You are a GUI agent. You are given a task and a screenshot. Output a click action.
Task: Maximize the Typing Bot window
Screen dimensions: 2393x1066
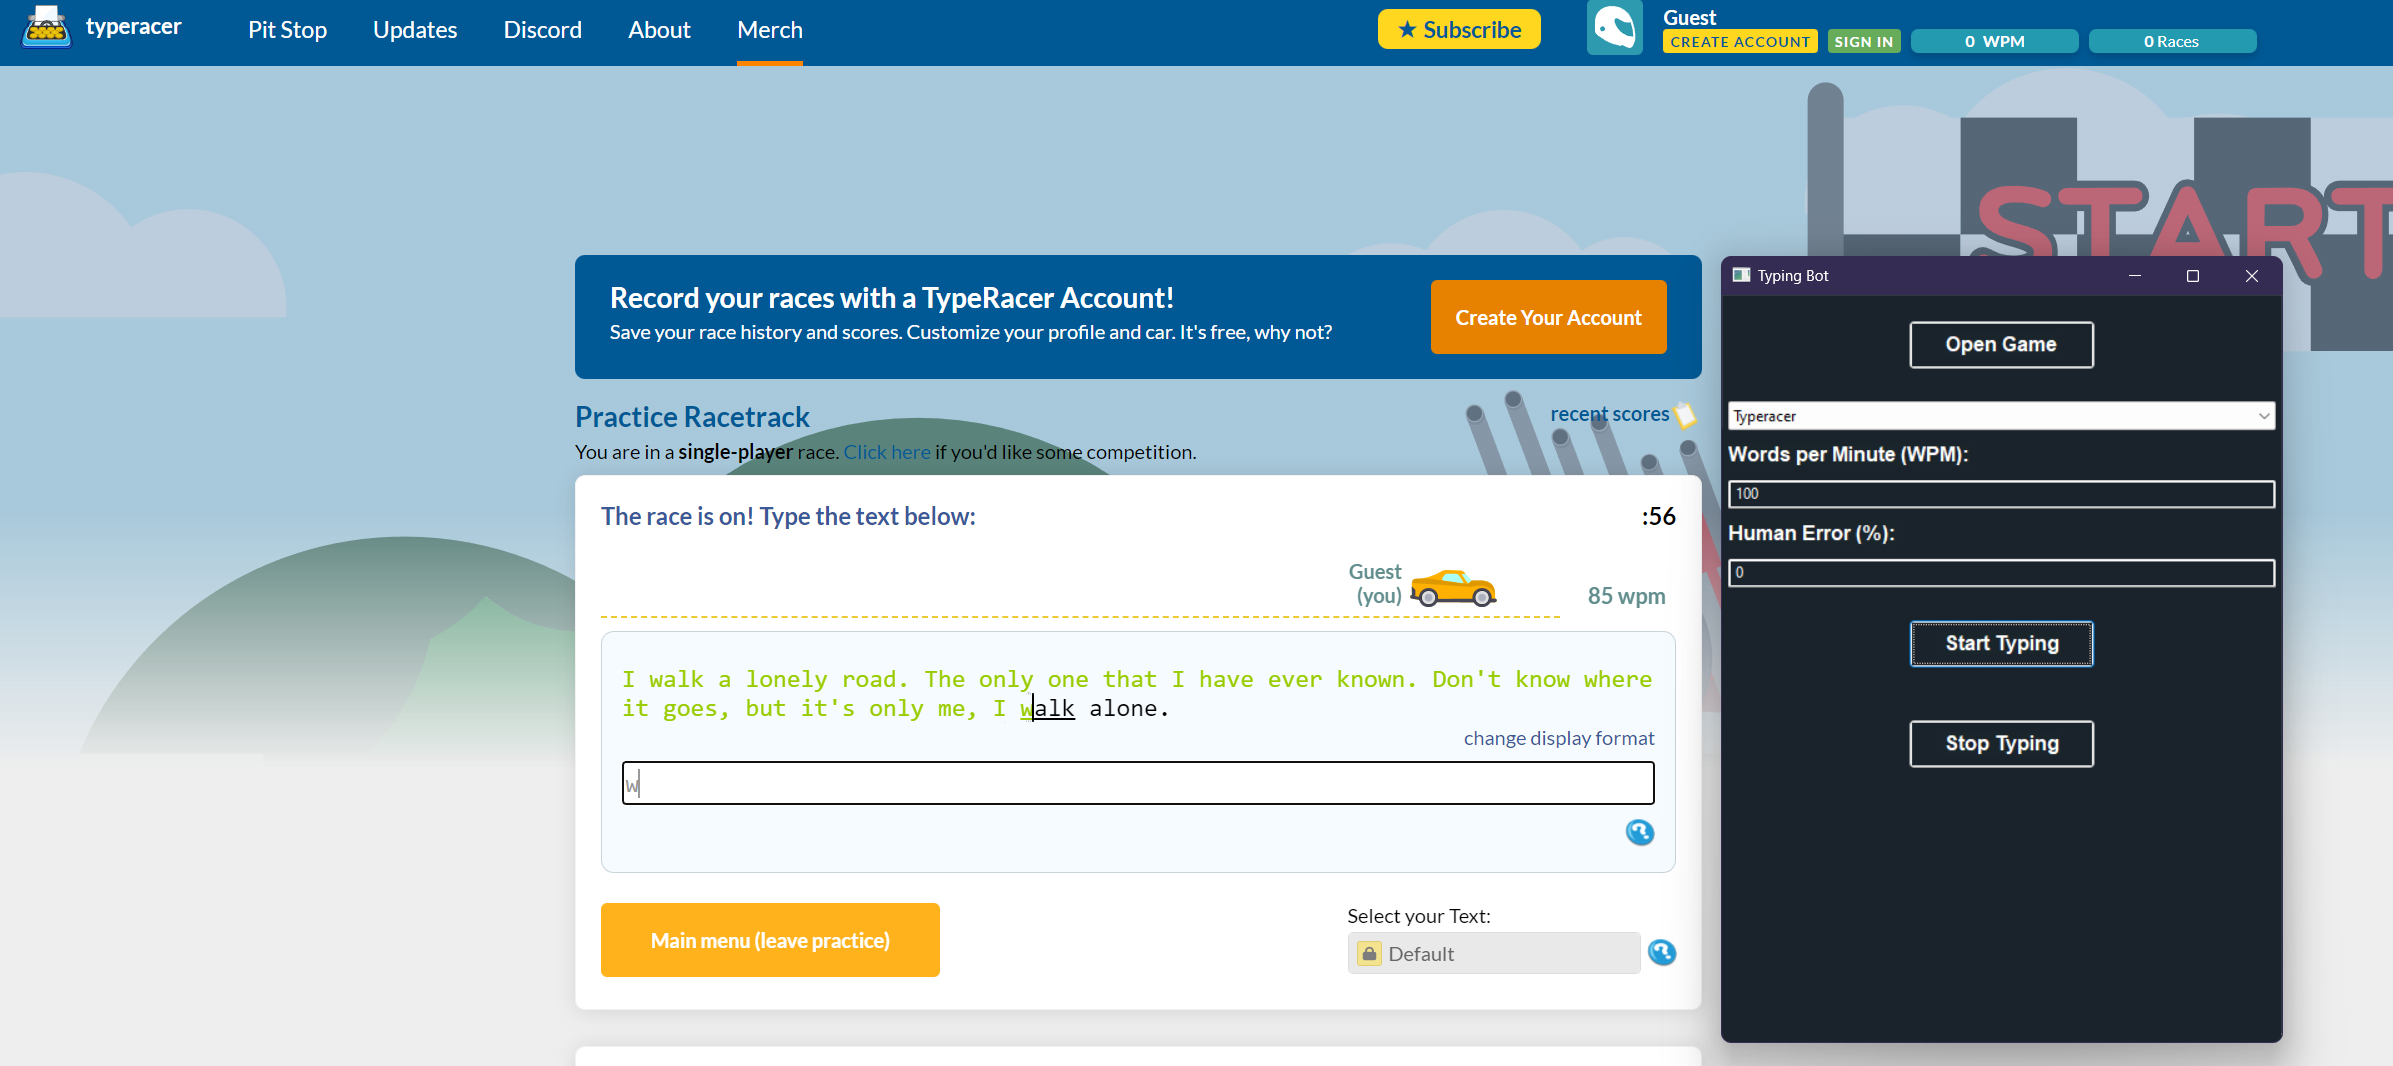[x=2193, y=276]
